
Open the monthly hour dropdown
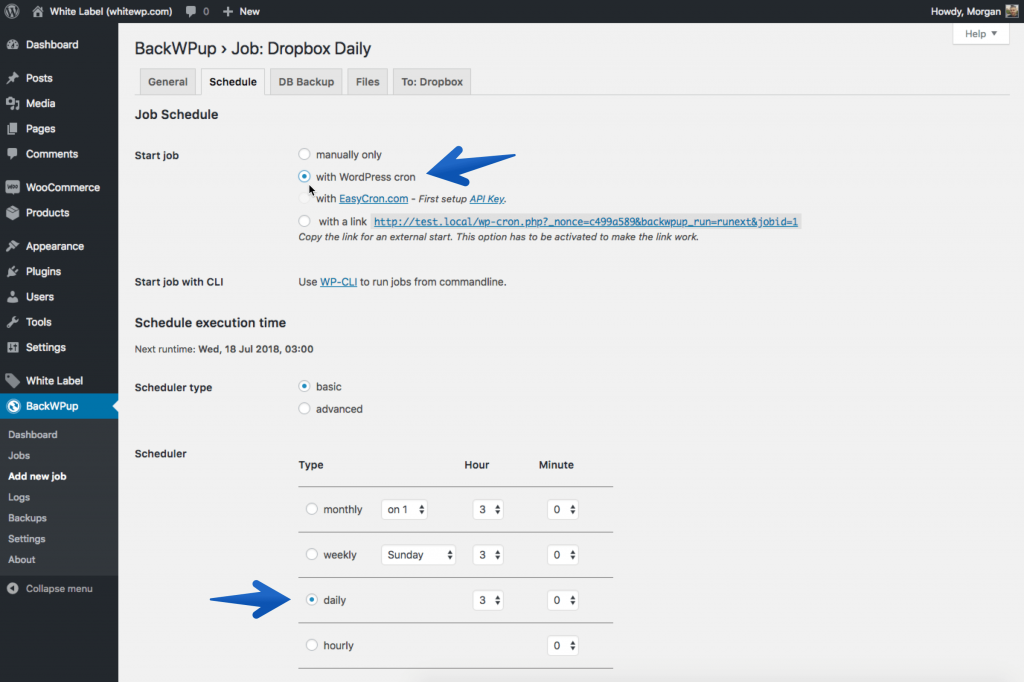pyautogui.click(x=488, y=509)
